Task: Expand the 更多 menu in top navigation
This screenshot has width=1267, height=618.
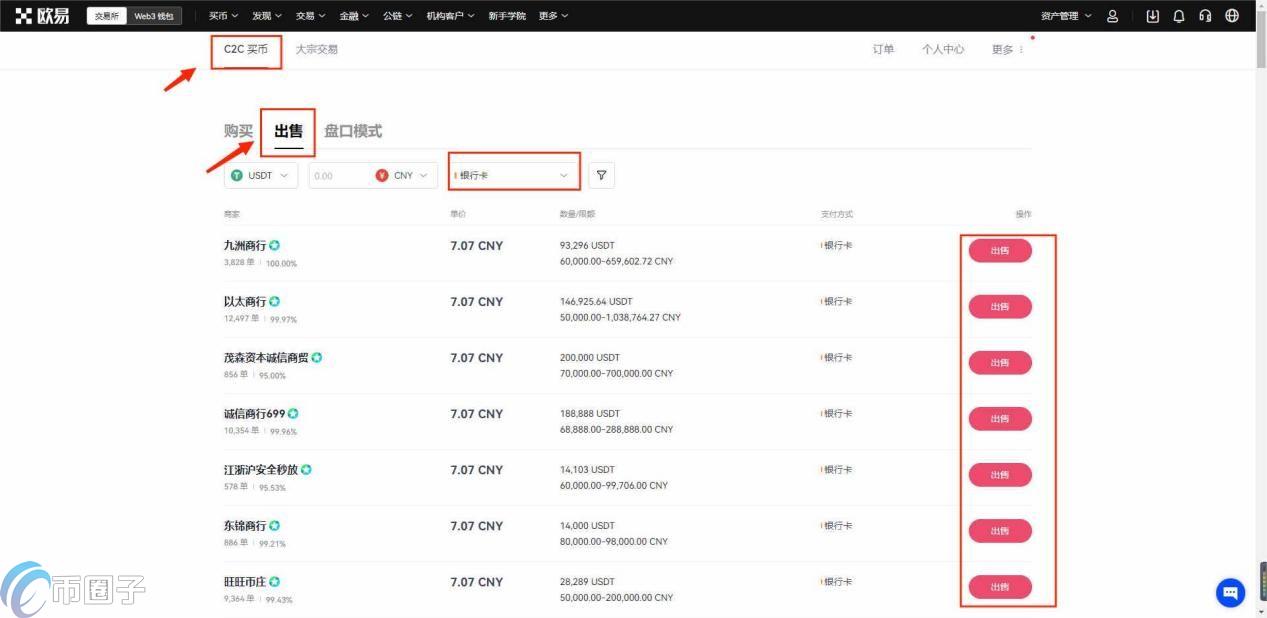Action: click(x=553, y=16)
